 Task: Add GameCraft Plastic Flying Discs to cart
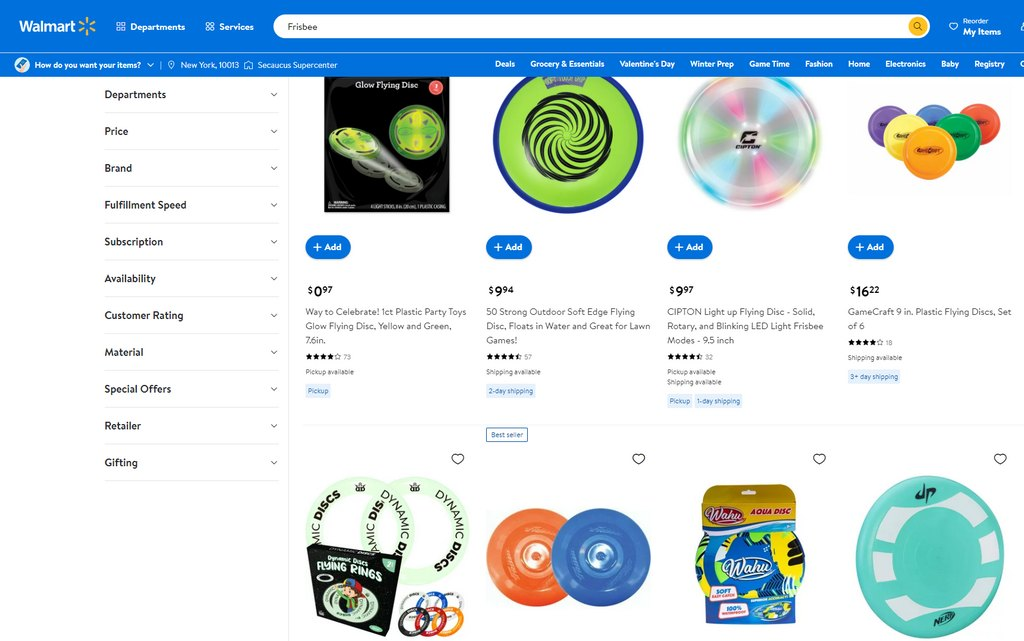coord(871,247)
